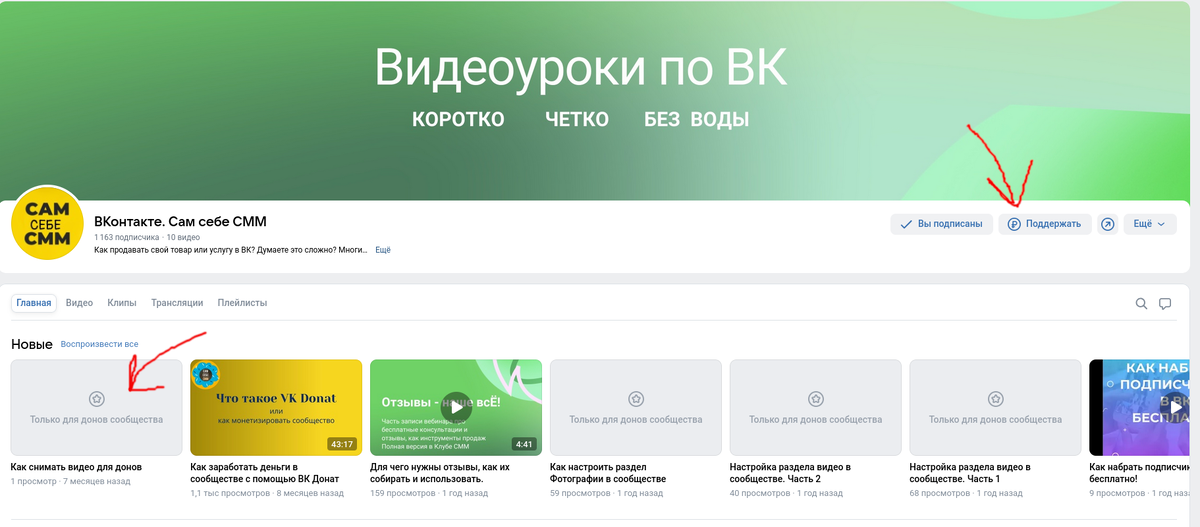Switch to the Клипы tab
The width and height of the screenshot is (1200, 527).
coord(122,302)
